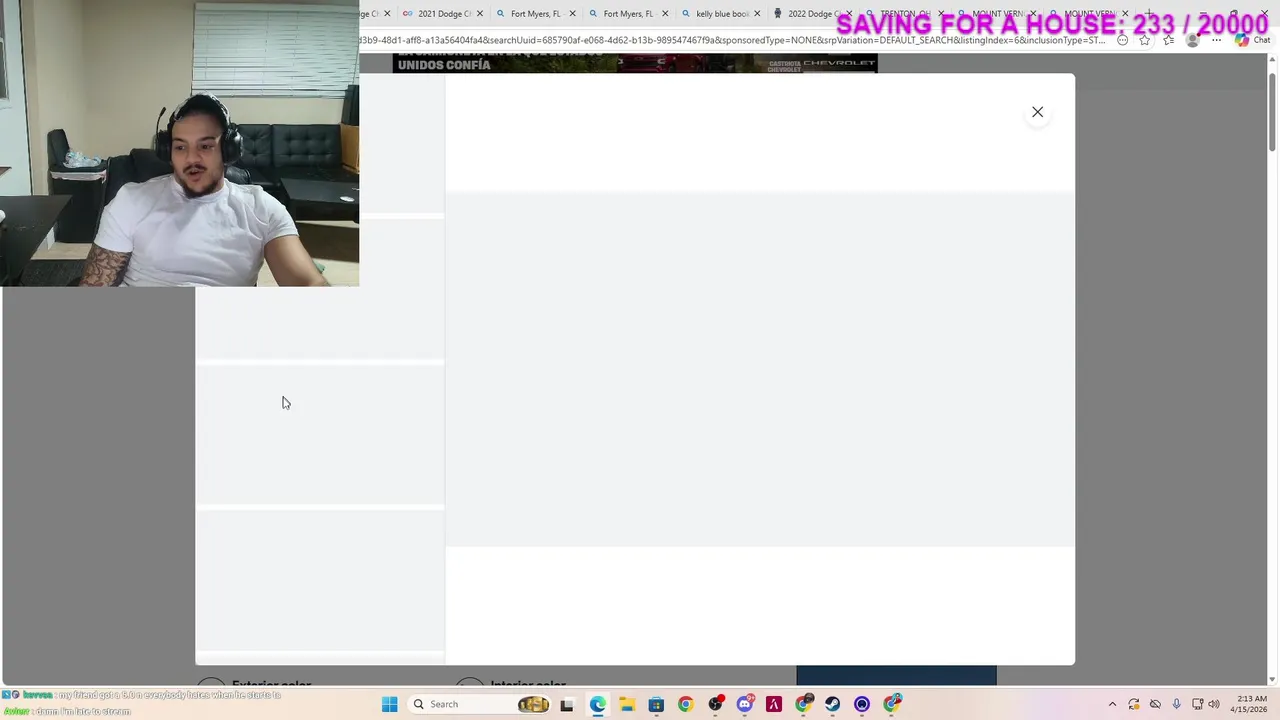
Task: Click the microphone tray icon
Action: pos(1176,704)
